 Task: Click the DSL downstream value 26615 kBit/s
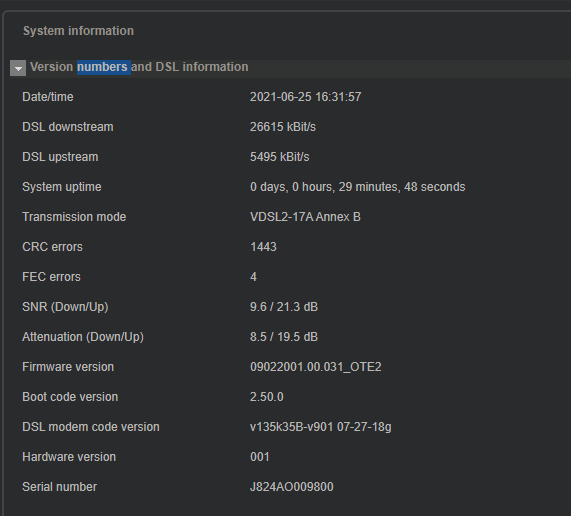point(283,127)
